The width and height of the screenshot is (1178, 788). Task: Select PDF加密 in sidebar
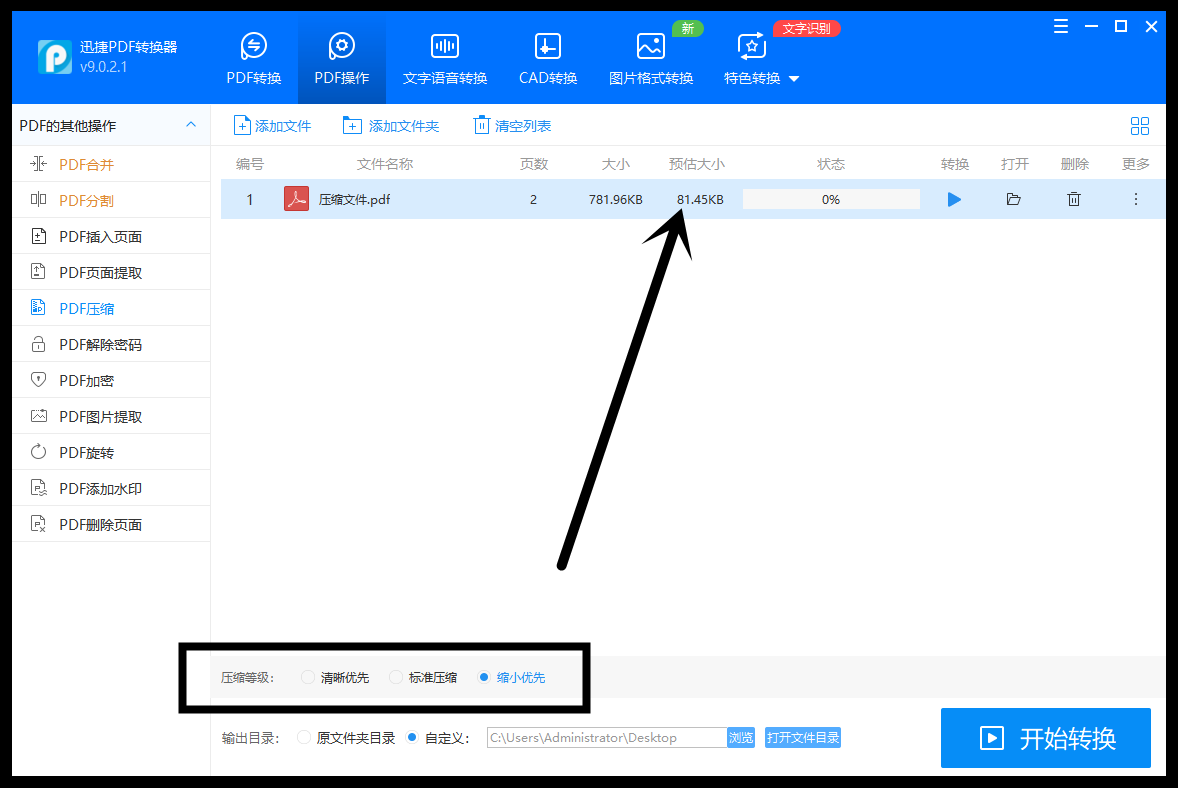pos(111,381)
